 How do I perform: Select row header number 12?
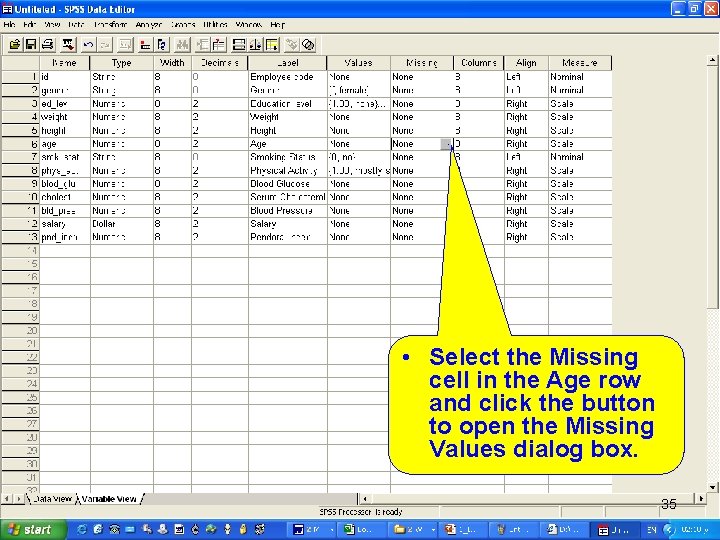[21, 224]
